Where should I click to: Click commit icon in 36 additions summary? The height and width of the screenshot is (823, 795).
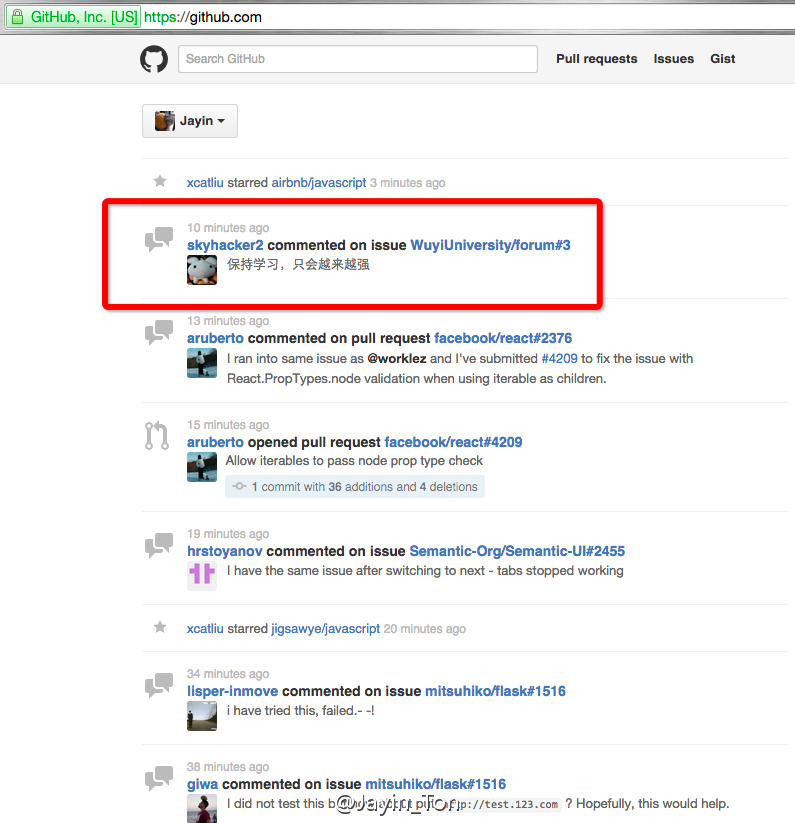pyautogui.click(x=239, y=487)
